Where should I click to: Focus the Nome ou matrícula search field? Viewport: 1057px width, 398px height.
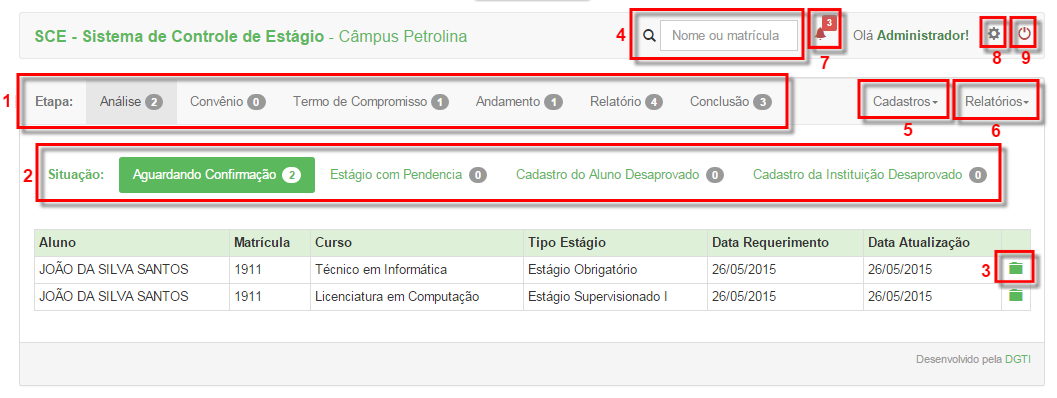[729, 36]
